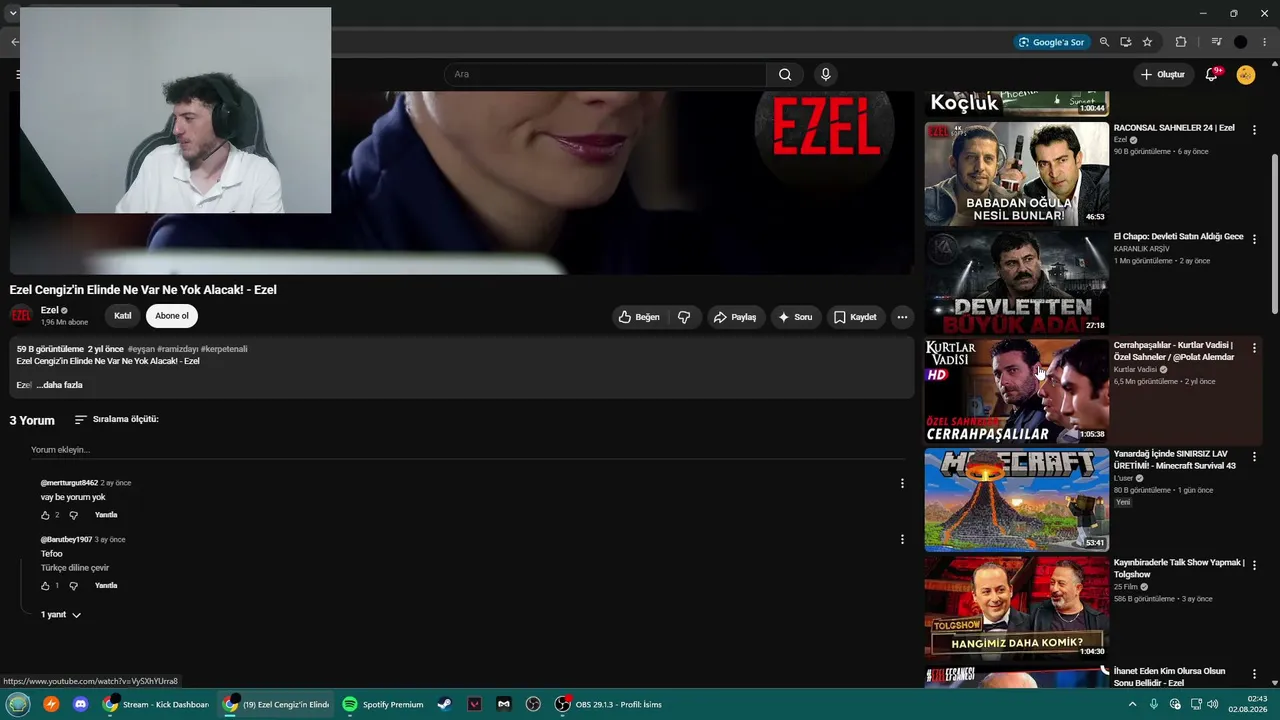Screen dimensions: 1280x720
Task: Click the YouTube search magnifier button
Action: coord(785,74)
